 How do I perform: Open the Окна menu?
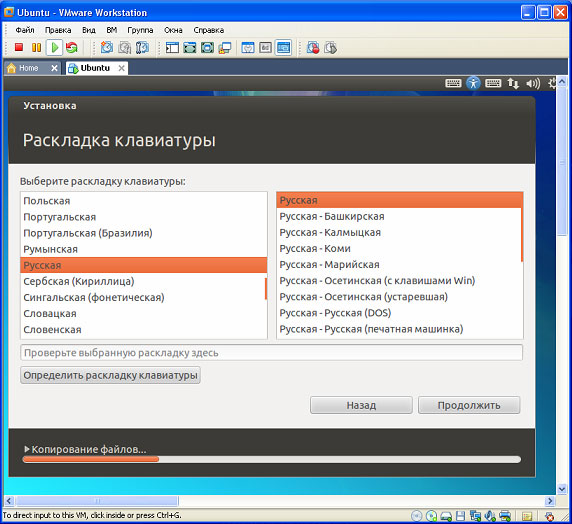point(173,30)
